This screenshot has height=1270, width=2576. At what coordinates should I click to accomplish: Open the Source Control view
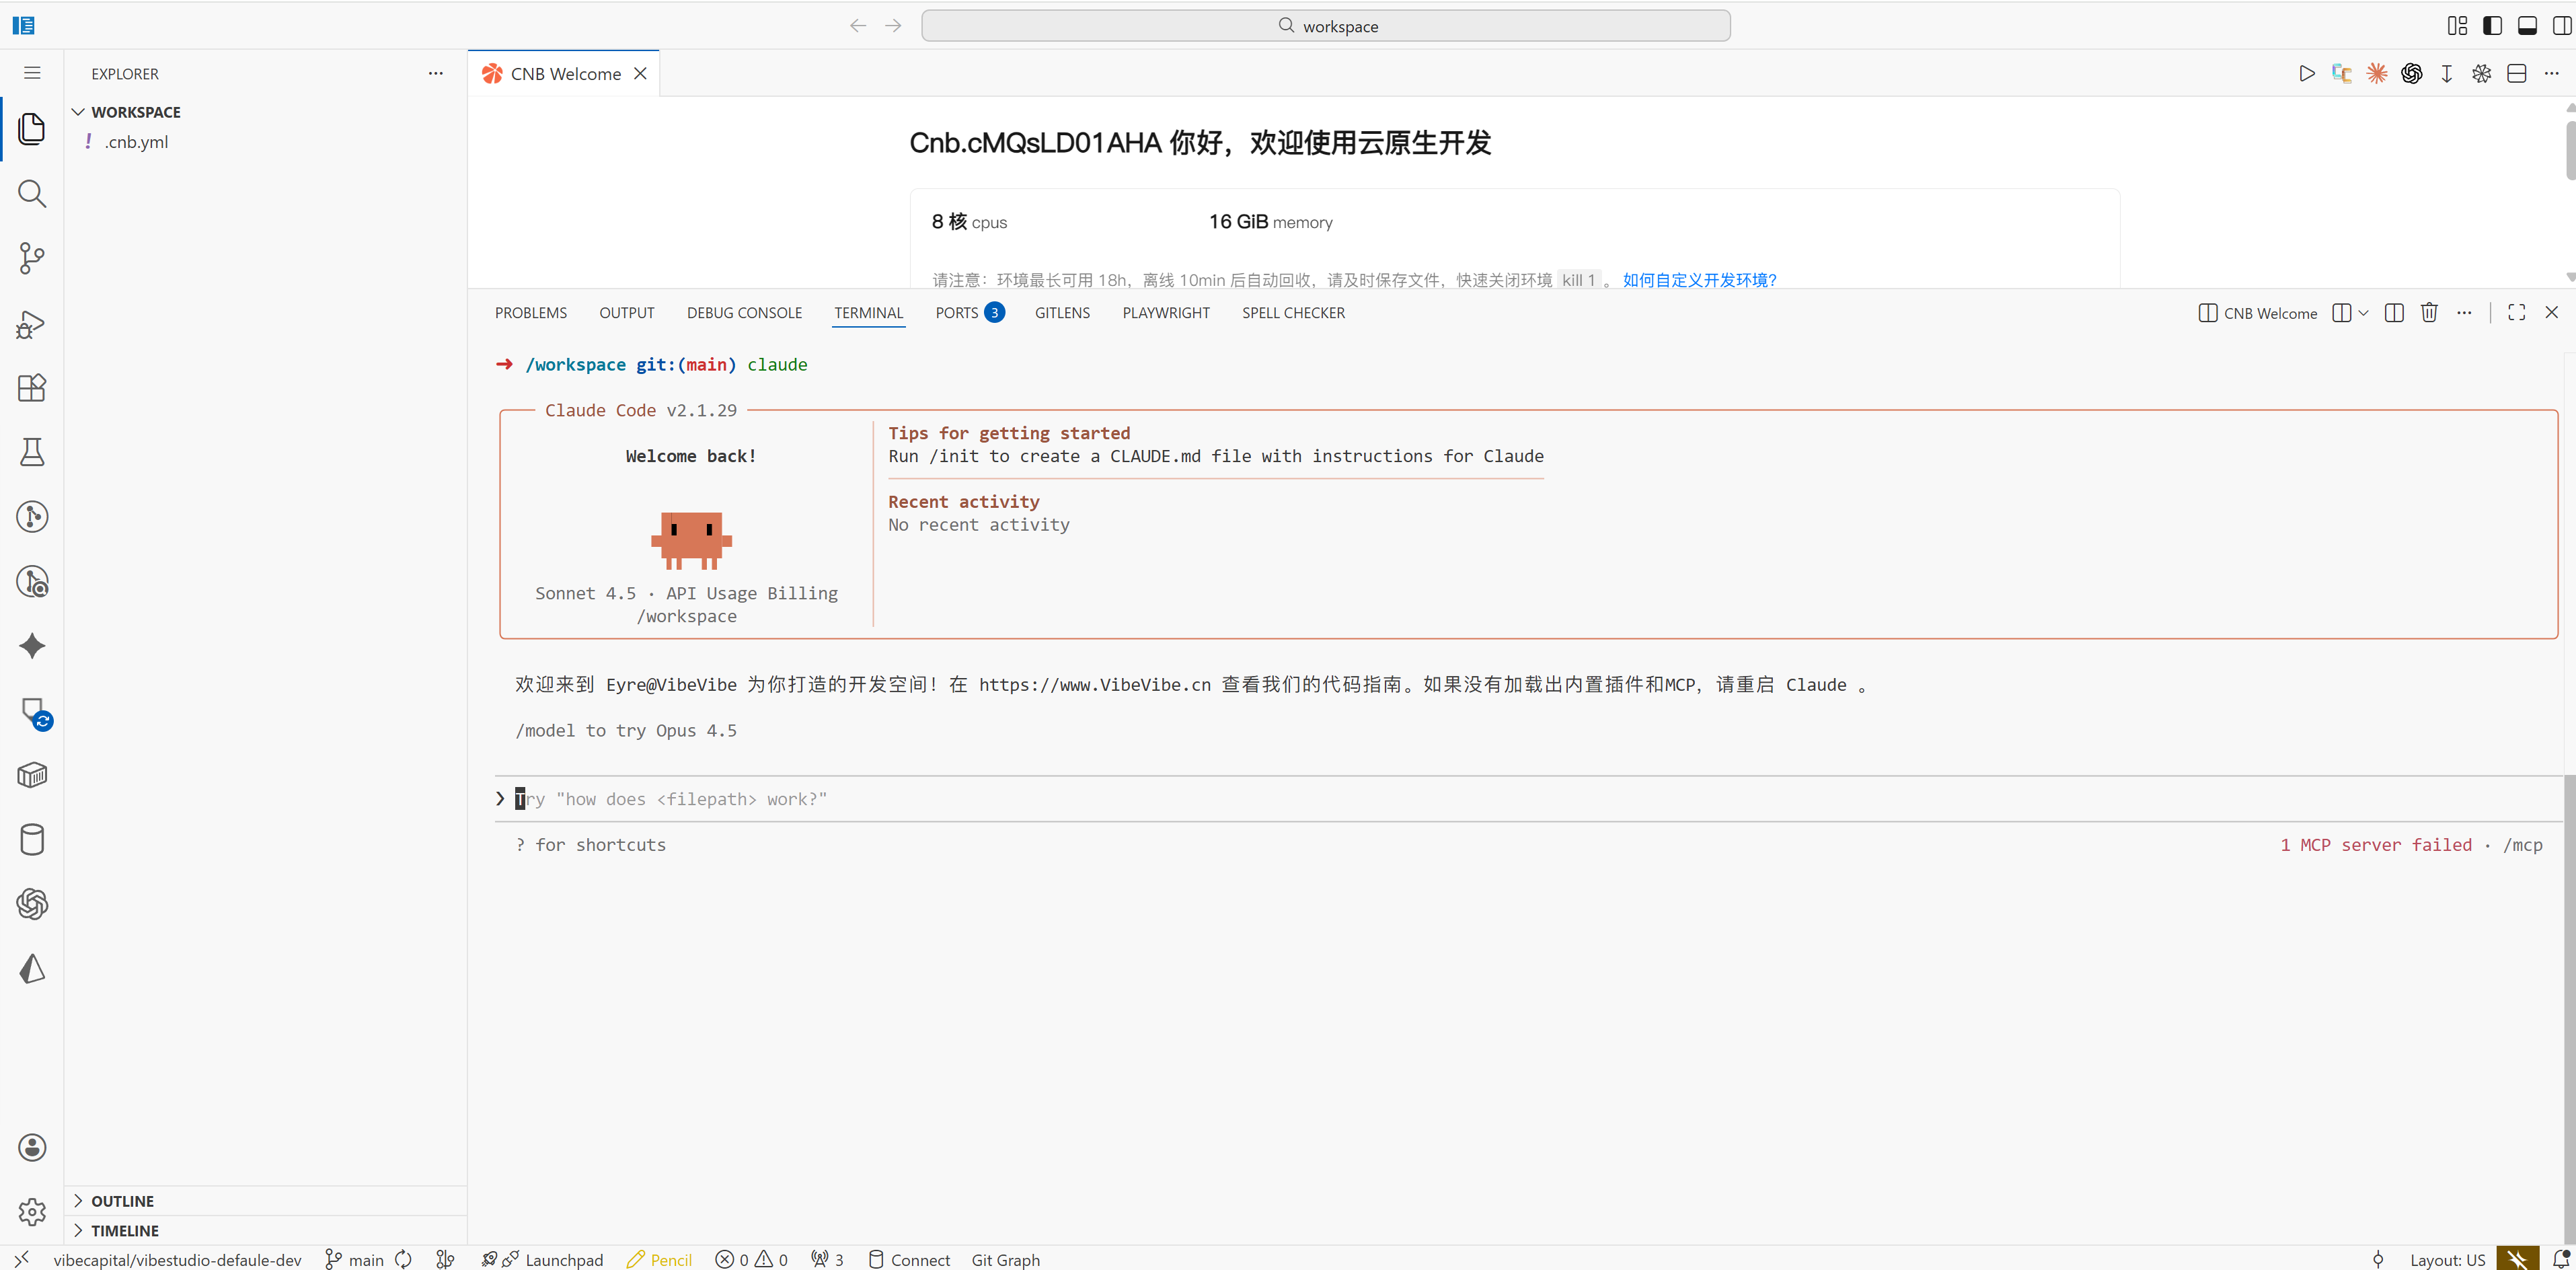31,258
